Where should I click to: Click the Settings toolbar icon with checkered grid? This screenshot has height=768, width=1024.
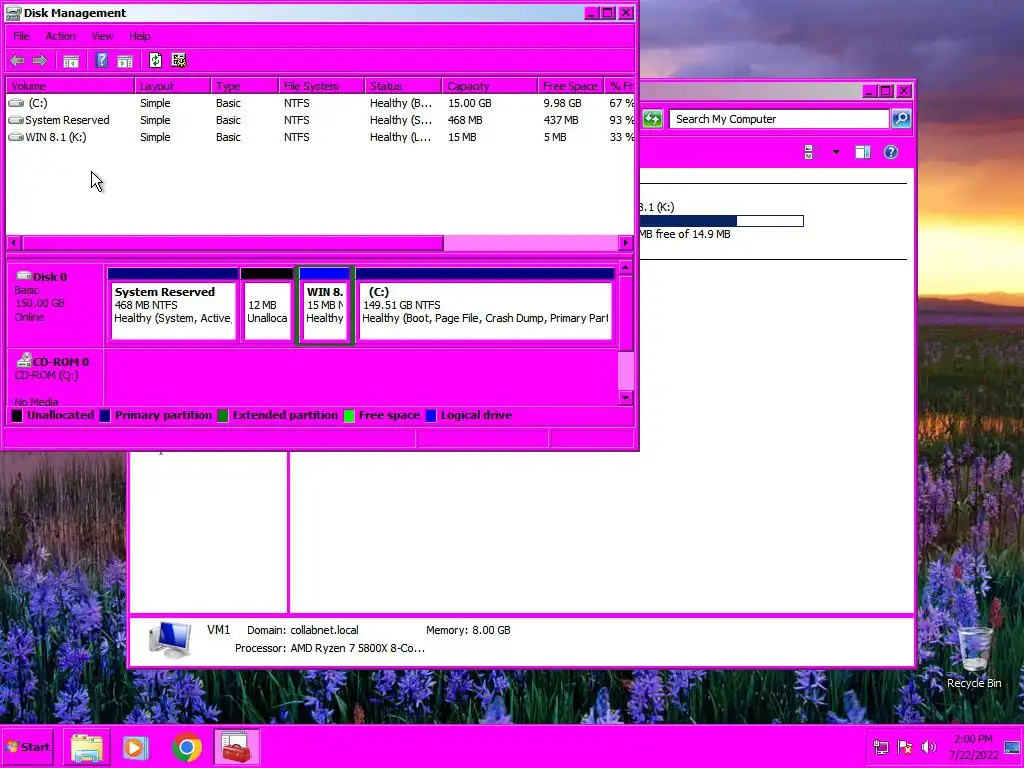coord(178,60)
